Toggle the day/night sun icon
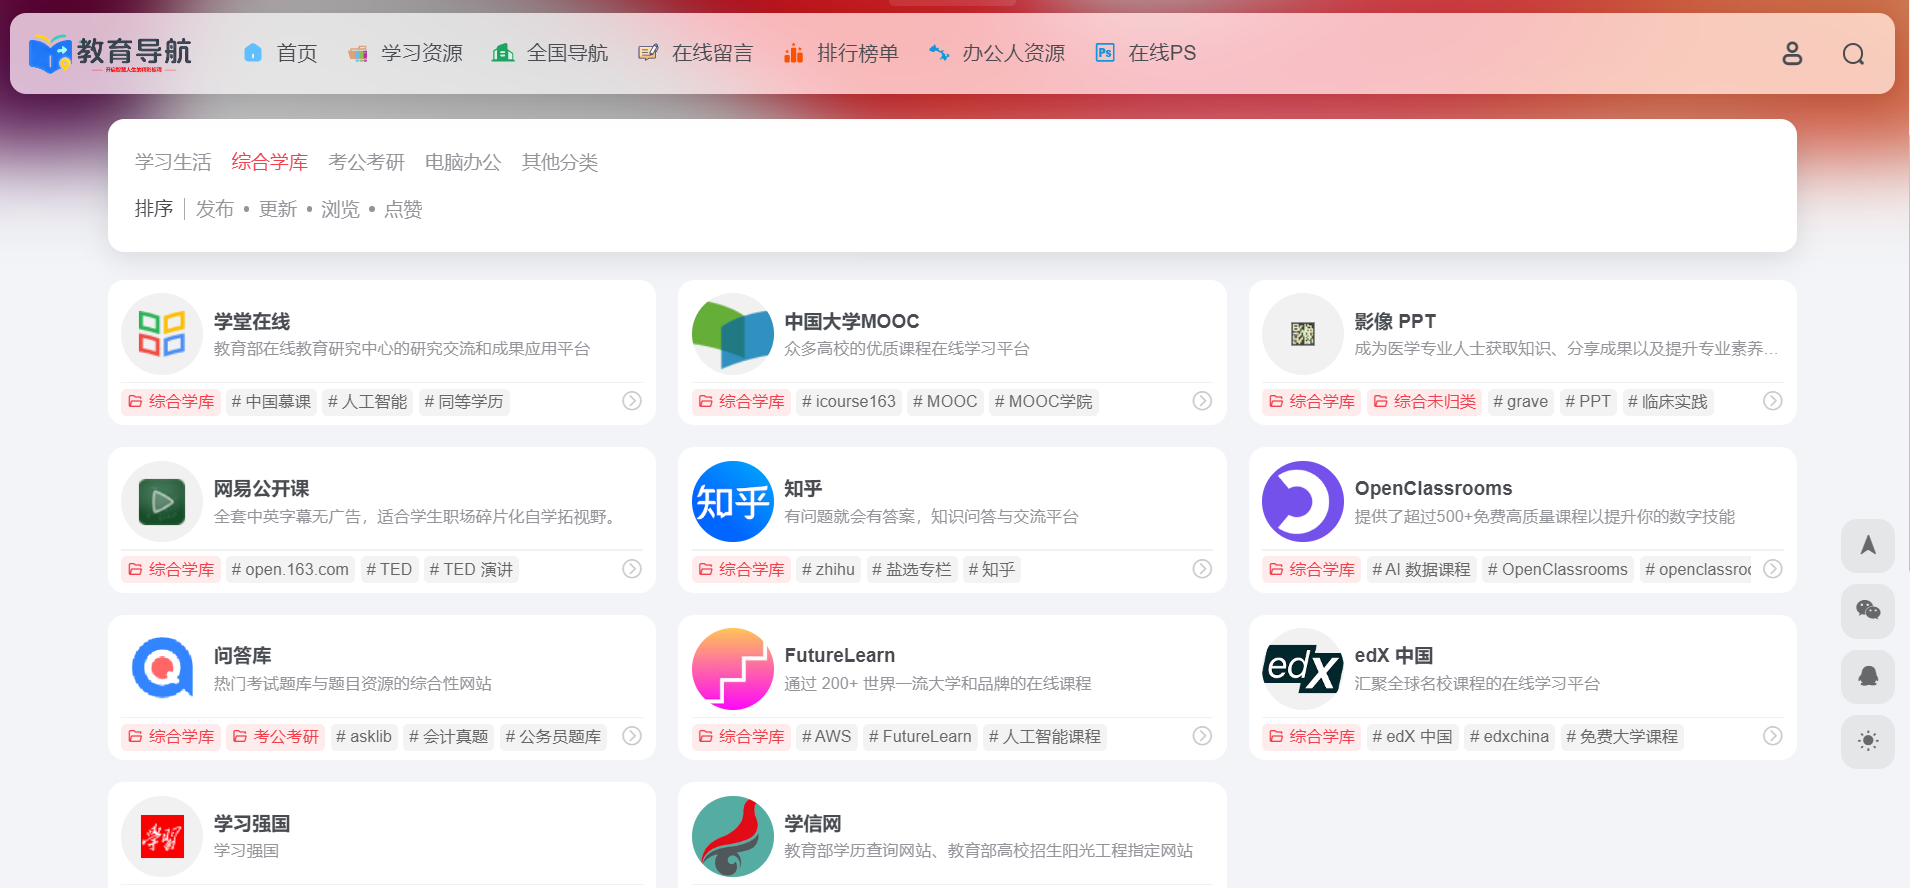 [x=1868, y=741]
